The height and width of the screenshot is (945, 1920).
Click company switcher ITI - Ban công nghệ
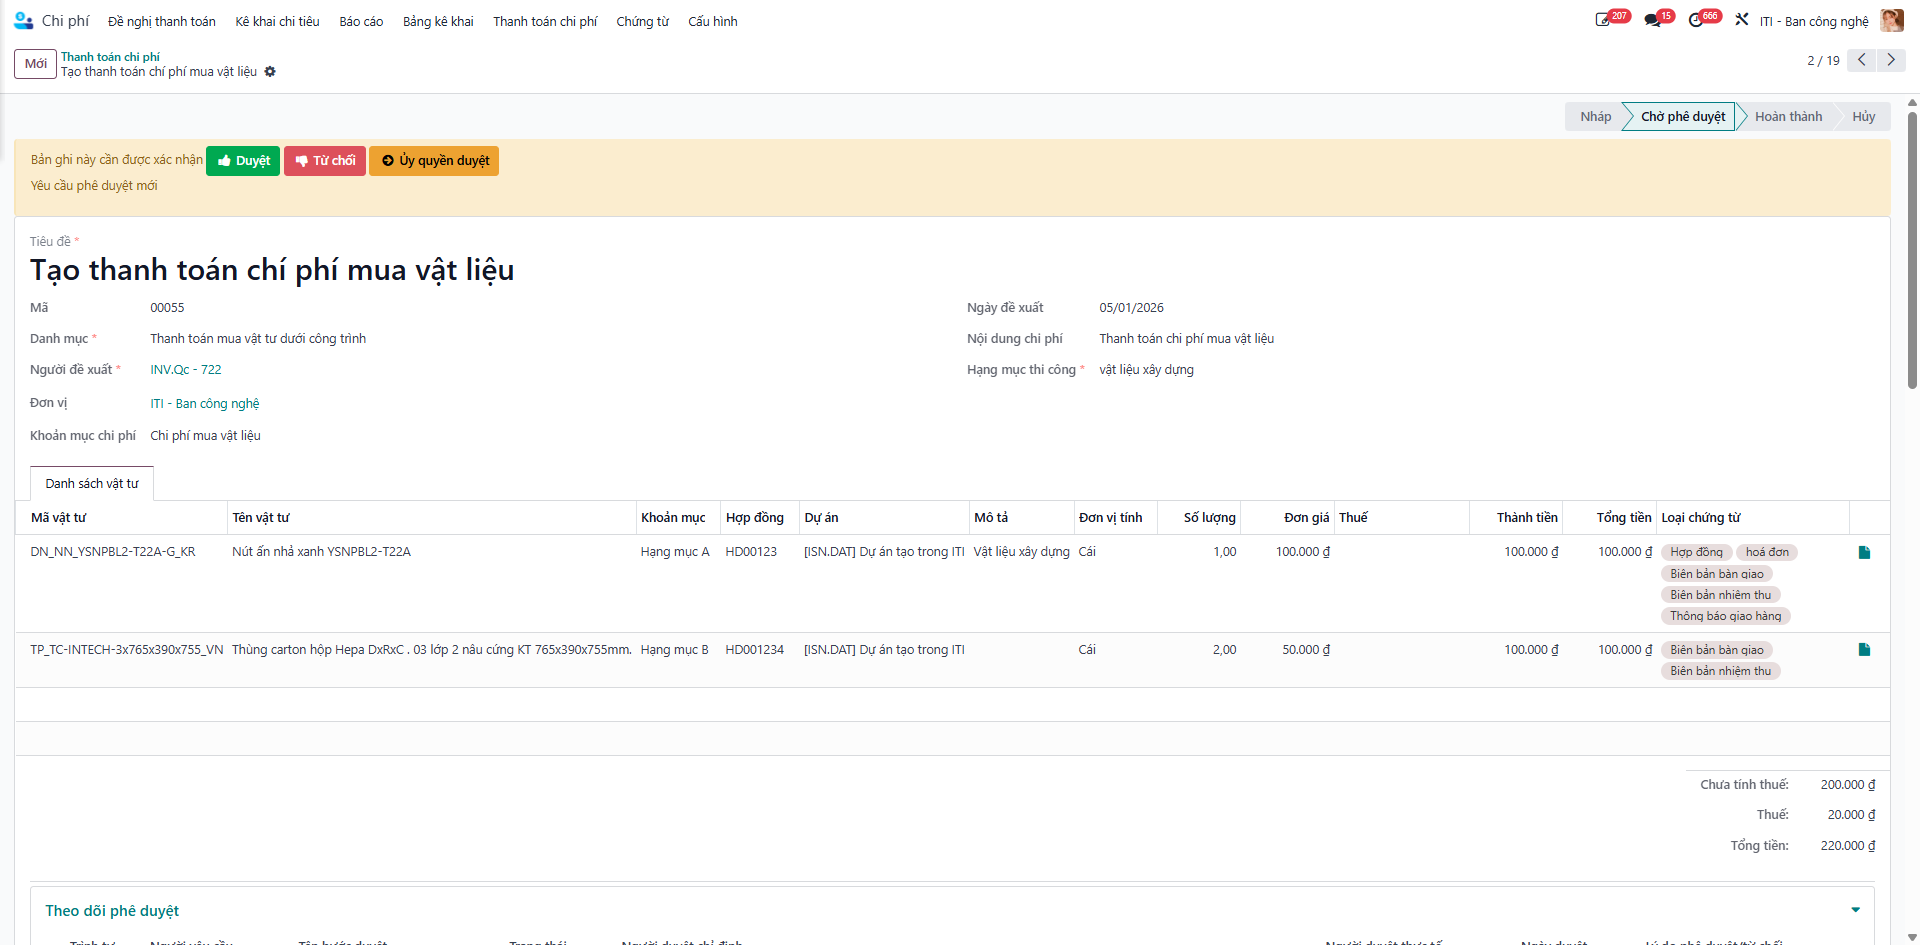pyautogui.click(x=1814, y=21)
